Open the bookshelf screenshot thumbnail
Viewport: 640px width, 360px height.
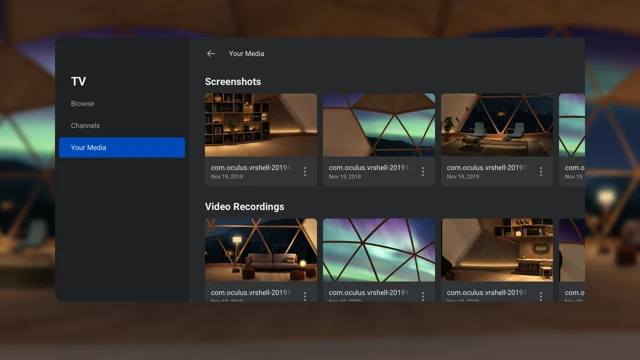tap(261, 125)
